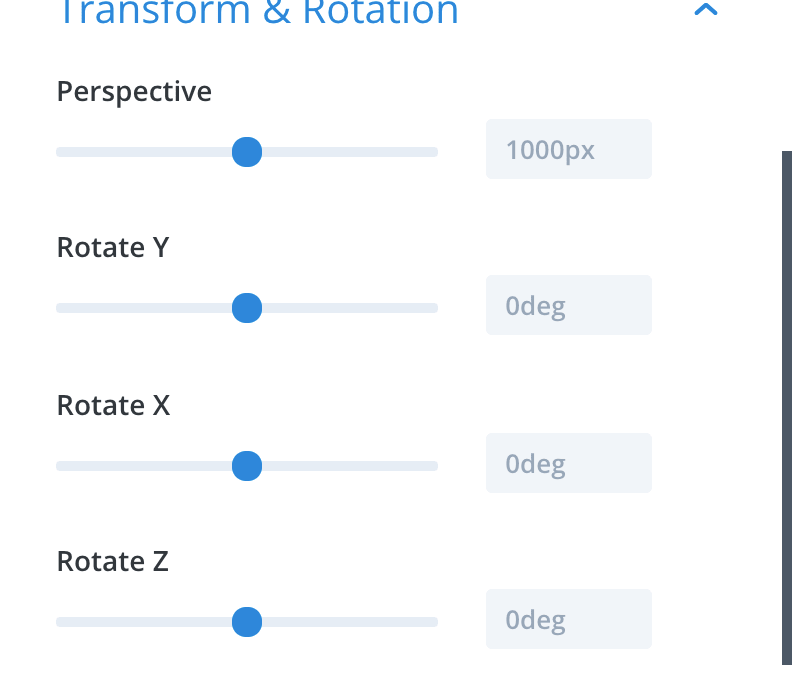This screenshot has width=792, height=675.
Task: Click the Rotate Y track's right end
Action: click(x=432, y=308)
